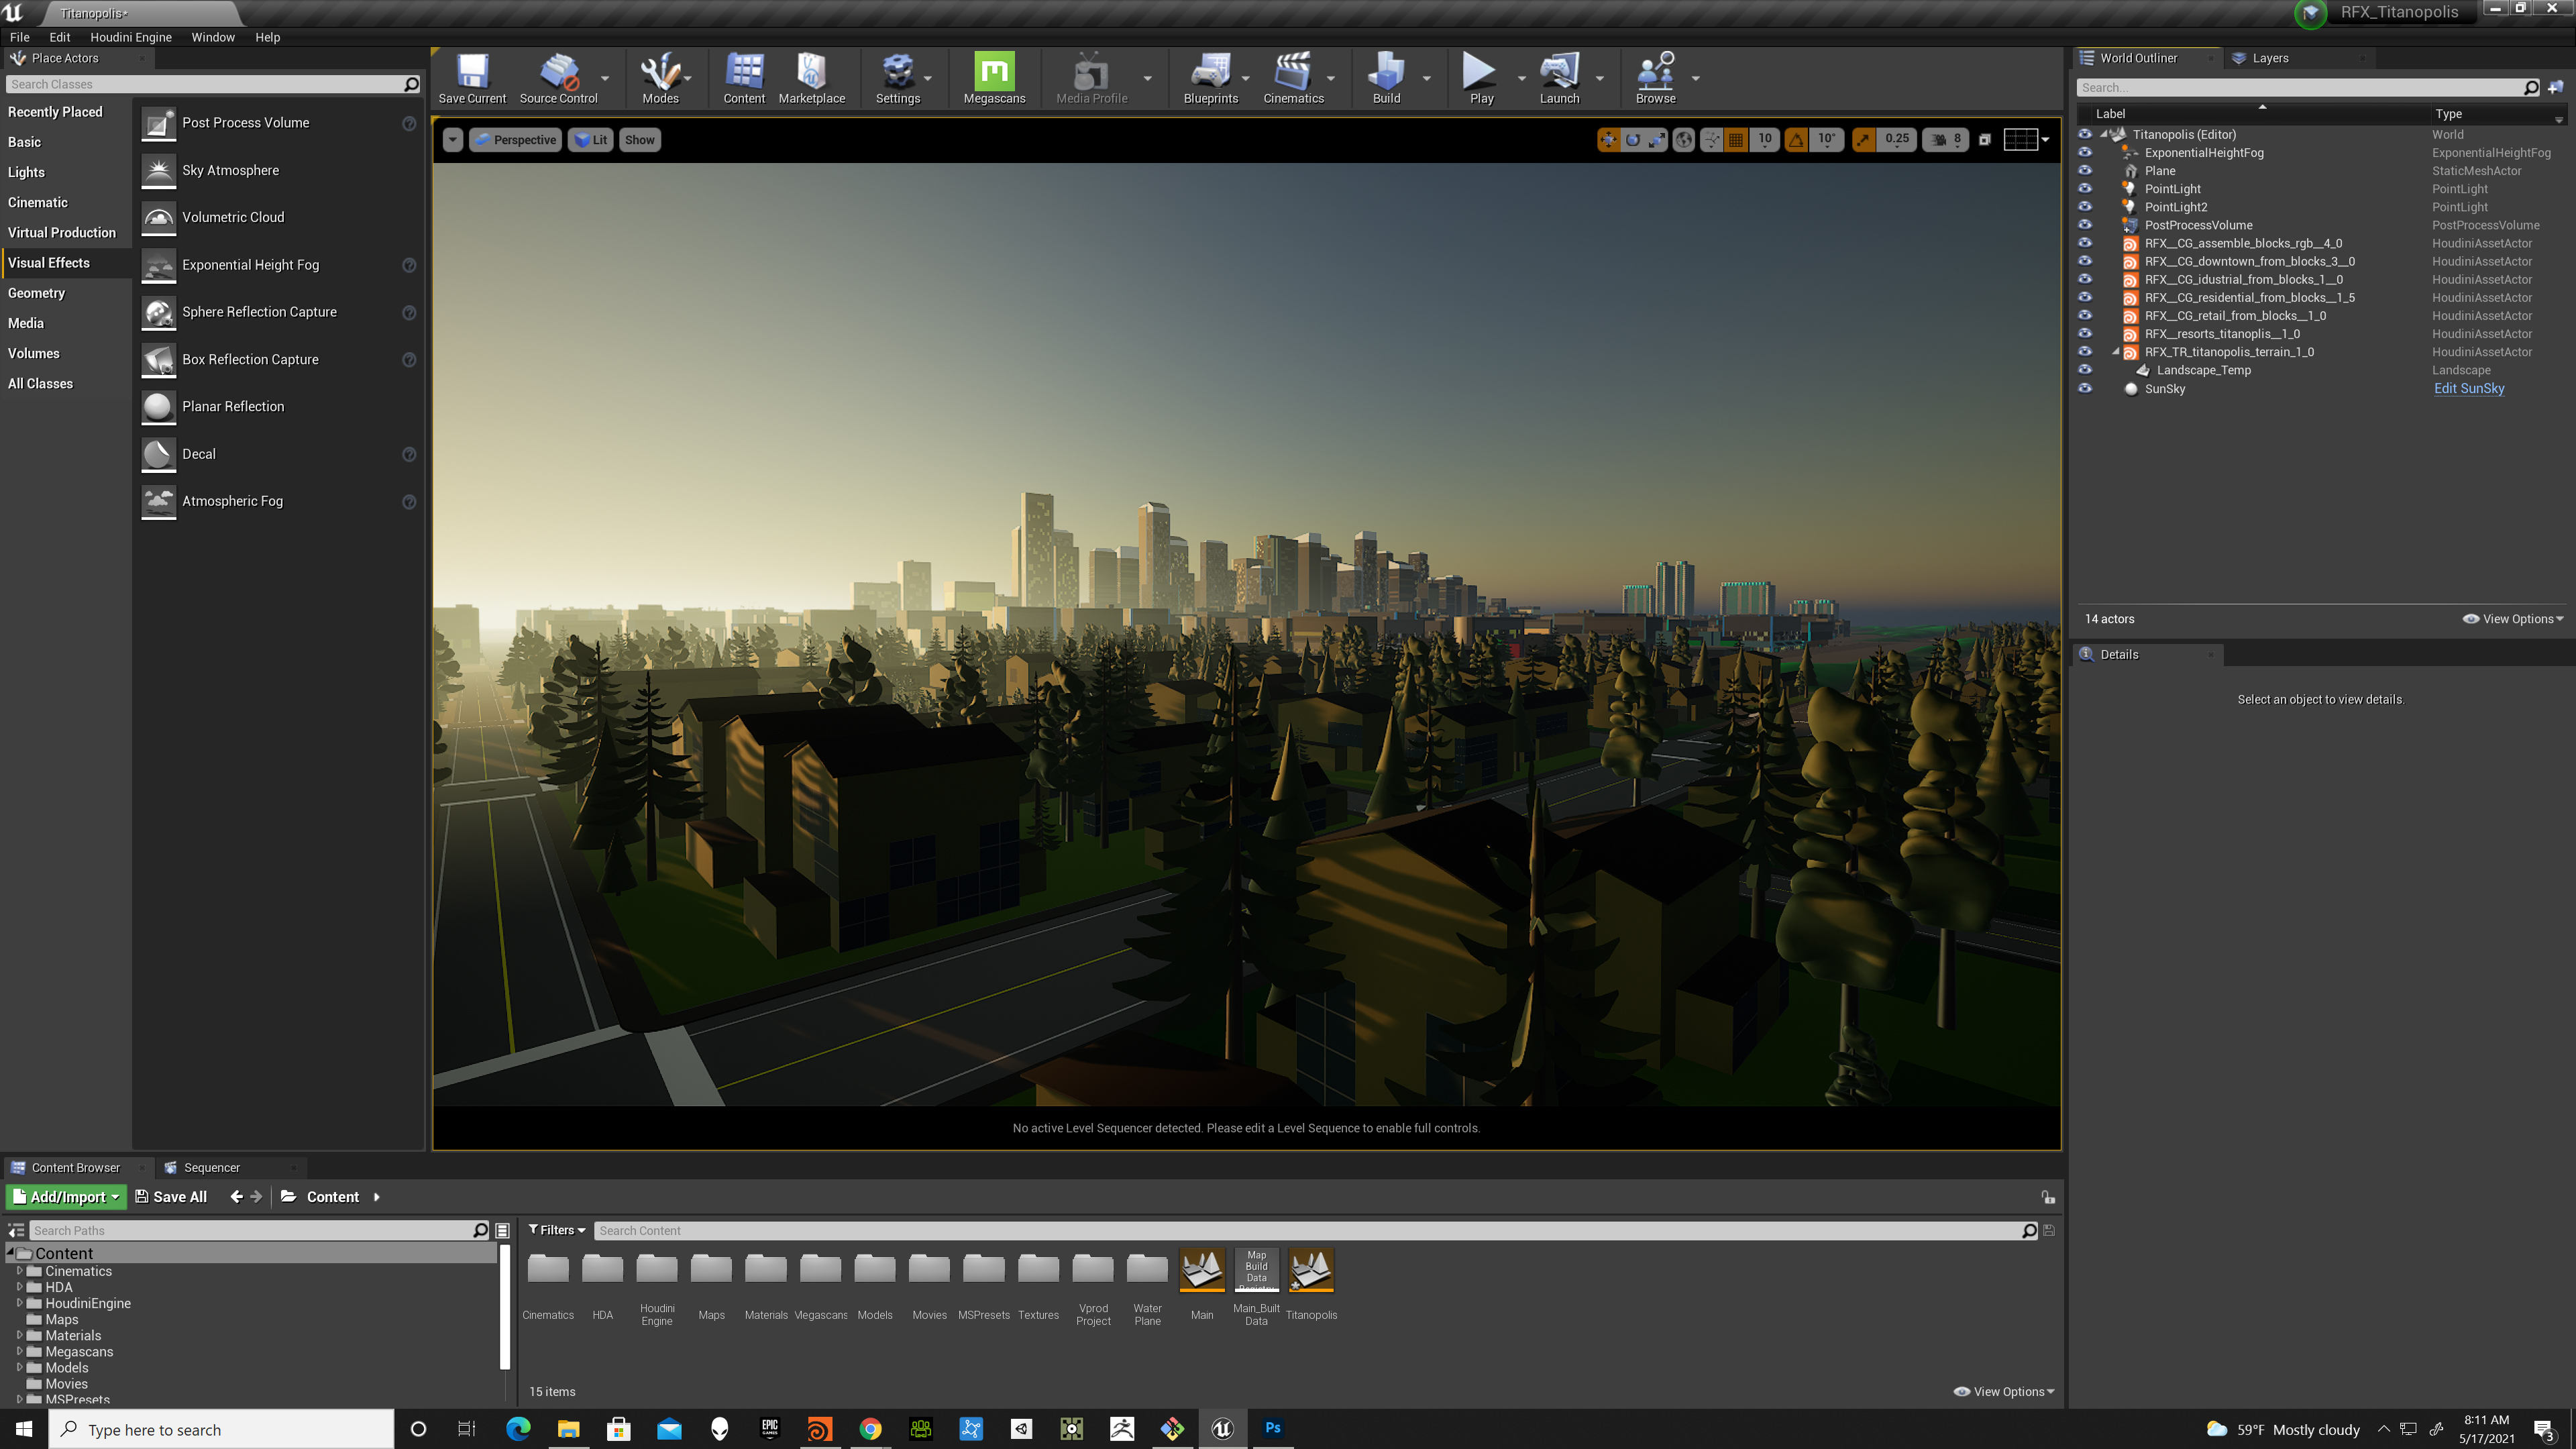Viewport: 2576px width, 1449px height.
Task: Click the Save All button
Action: [170, 1197]
